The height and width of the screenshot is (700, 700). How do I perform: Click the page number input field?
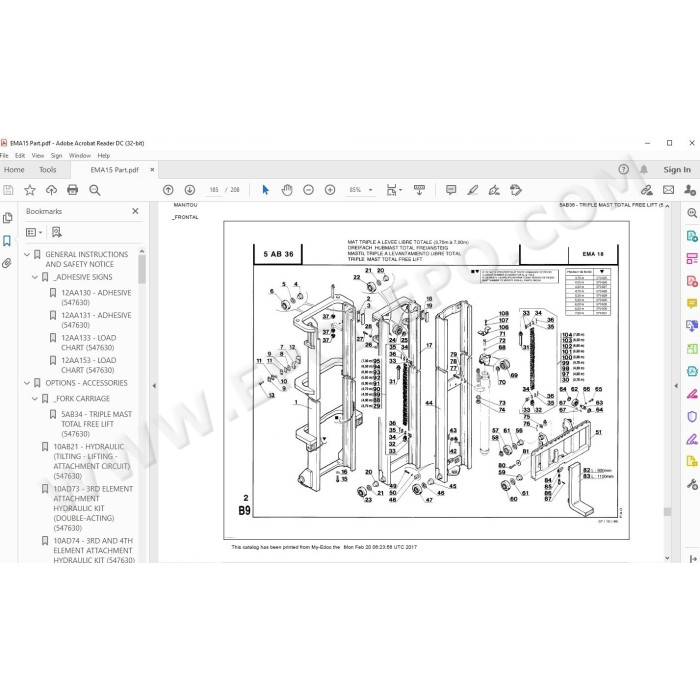tap(214, 190)
